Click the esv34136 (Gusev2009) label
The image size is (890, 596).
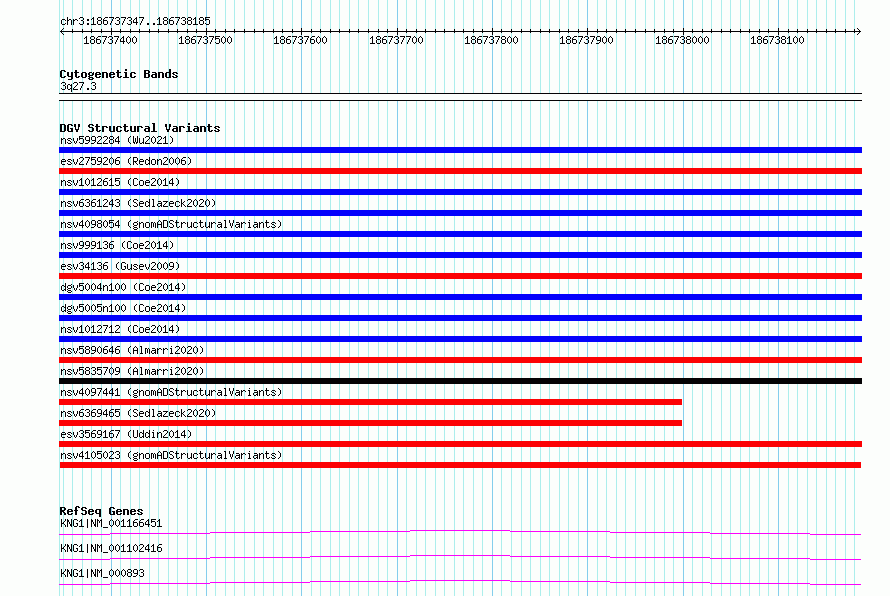click(x=120, y=266)
